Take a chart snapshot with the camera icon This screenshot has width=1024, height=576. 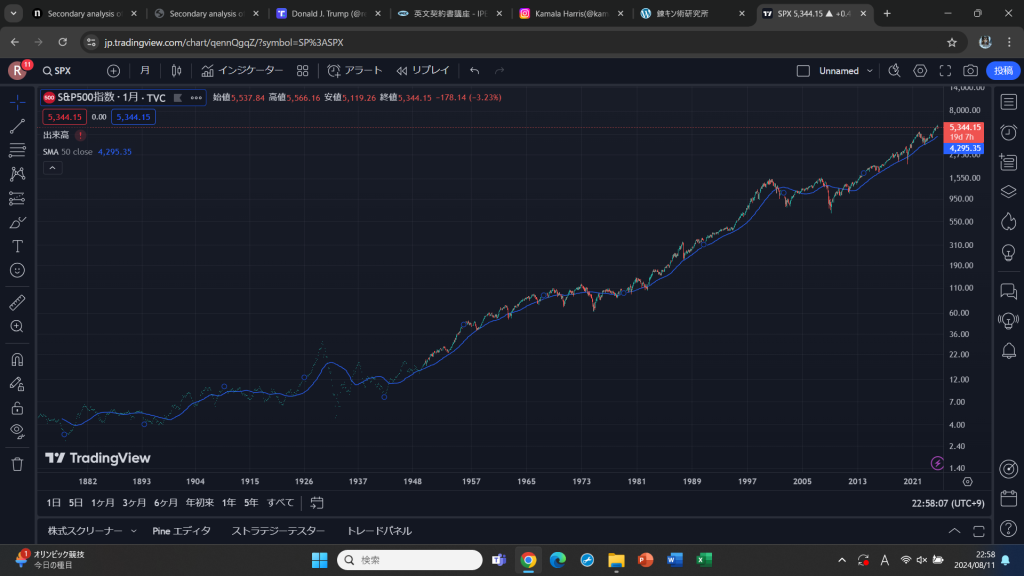point(971,71)
